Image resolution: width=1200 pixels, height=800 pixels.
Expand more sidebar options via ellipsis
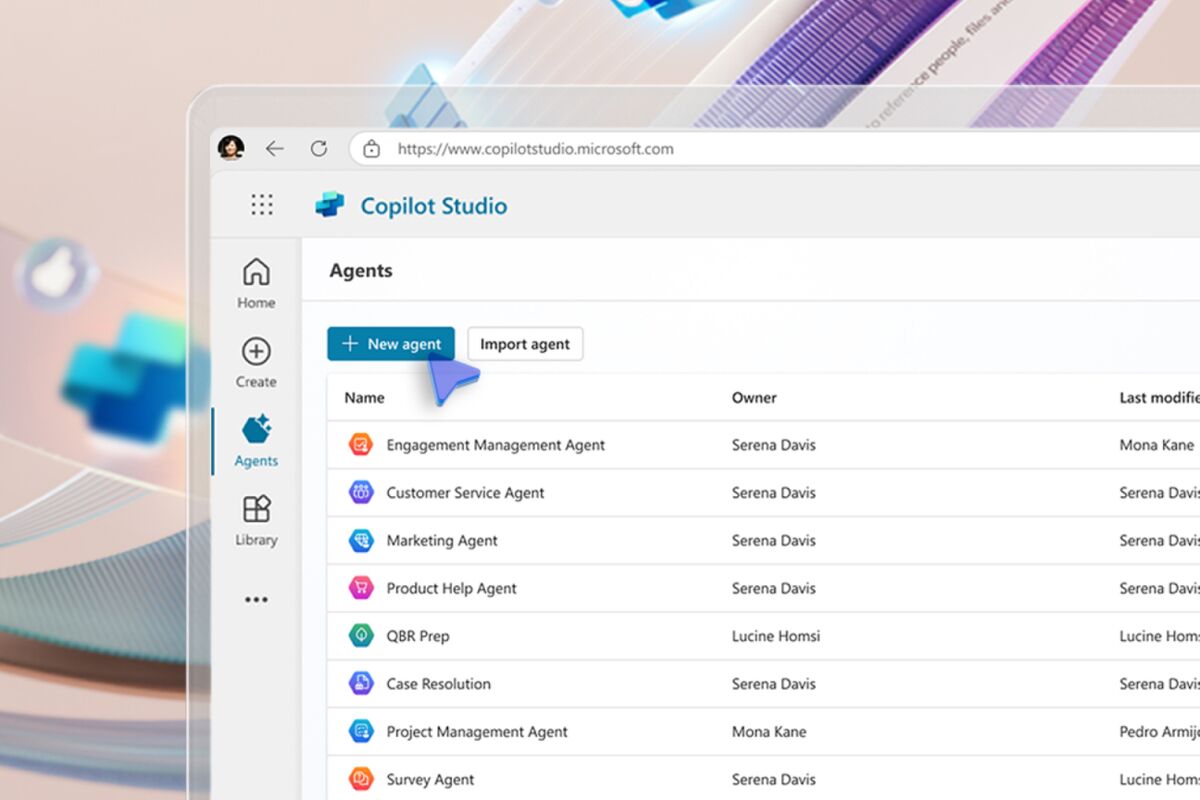click(255, 598)
